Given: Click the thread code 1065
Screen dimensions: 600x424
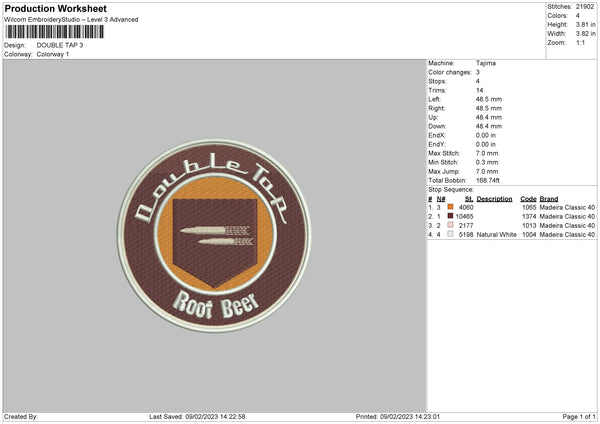Looking at the screenshot, I should point(529,207).
